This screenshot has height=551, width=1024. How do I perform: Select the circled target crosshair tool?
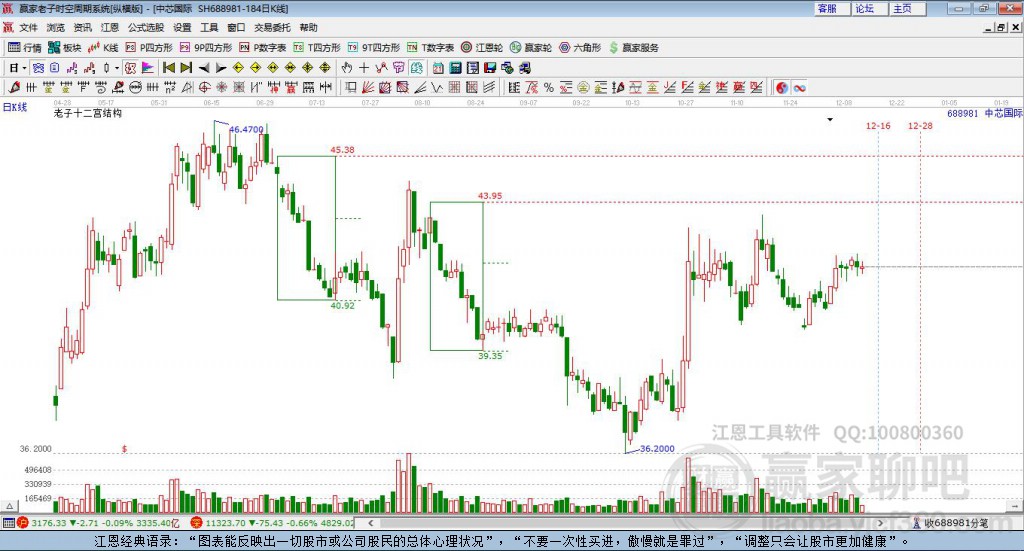point(204,87)
